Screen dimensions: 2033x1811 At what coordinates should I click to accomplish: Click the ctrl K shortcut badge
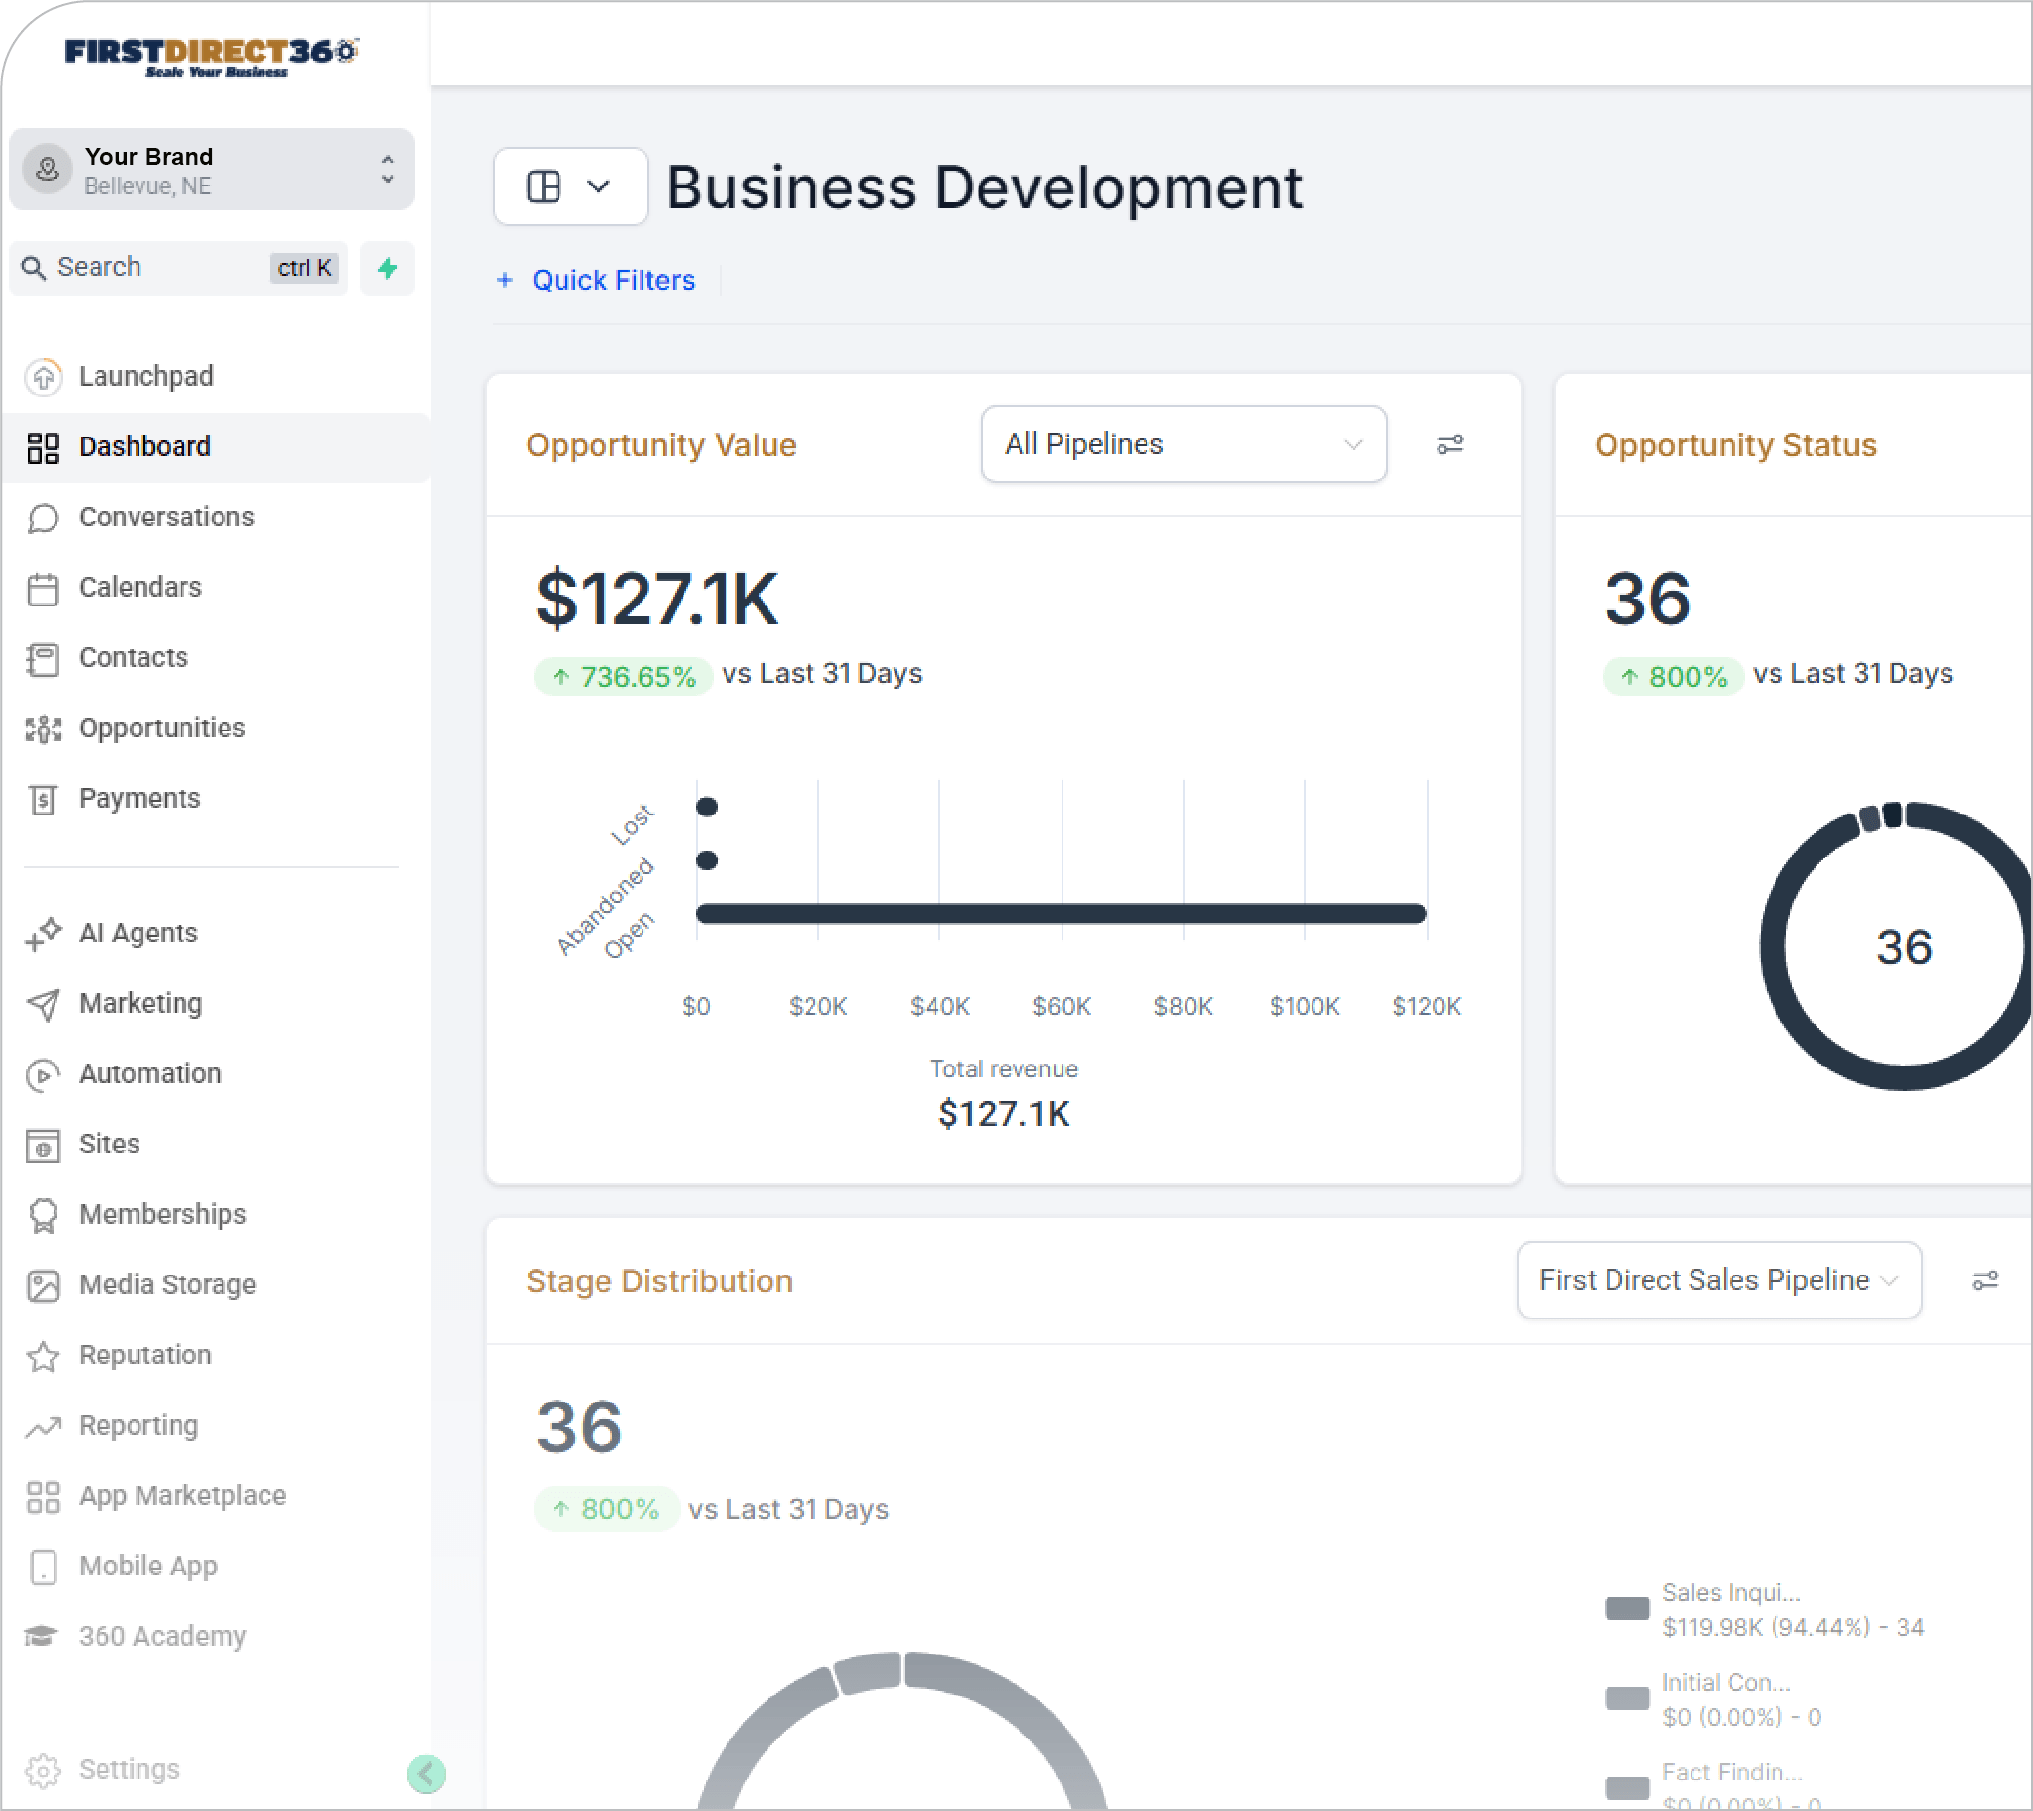click(x=304, y=268)
